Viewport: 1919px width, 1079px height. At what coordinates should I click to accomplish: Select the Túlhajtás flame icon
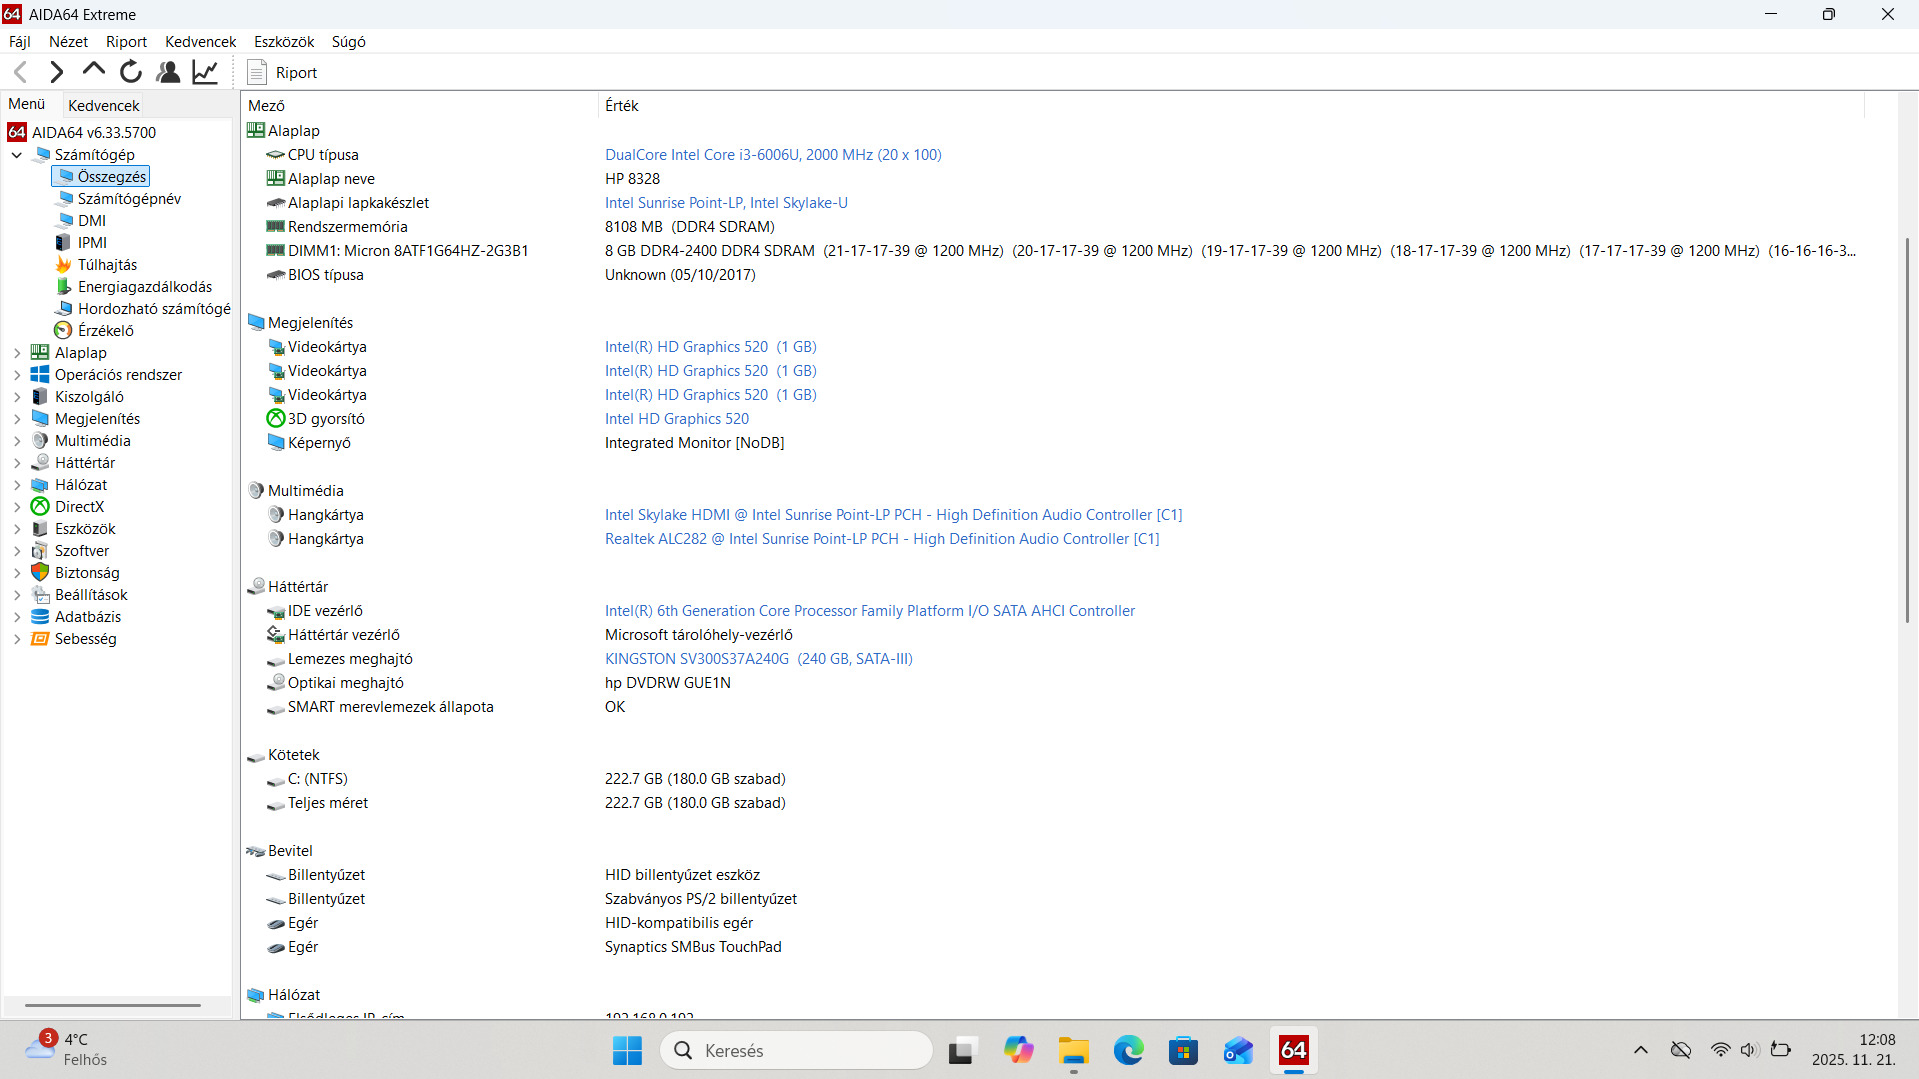63,265
